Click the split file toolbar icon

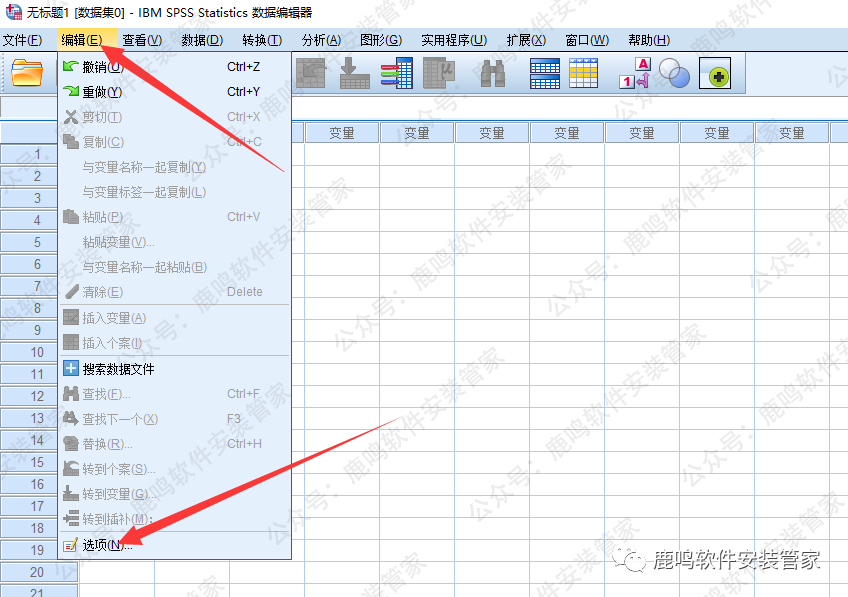tap(545, 73)
